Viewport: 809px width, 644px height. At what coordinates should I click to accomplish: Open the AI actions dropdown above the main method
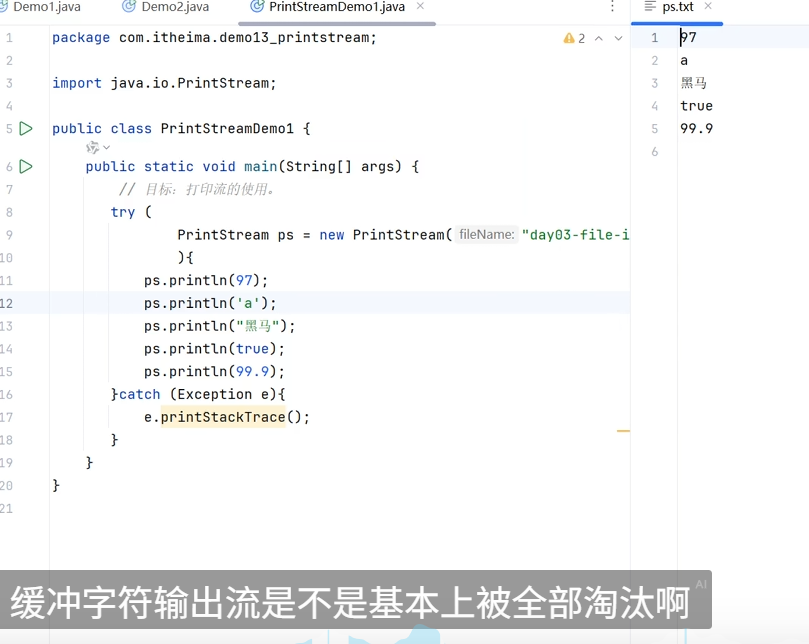click(x=98, y=148)
